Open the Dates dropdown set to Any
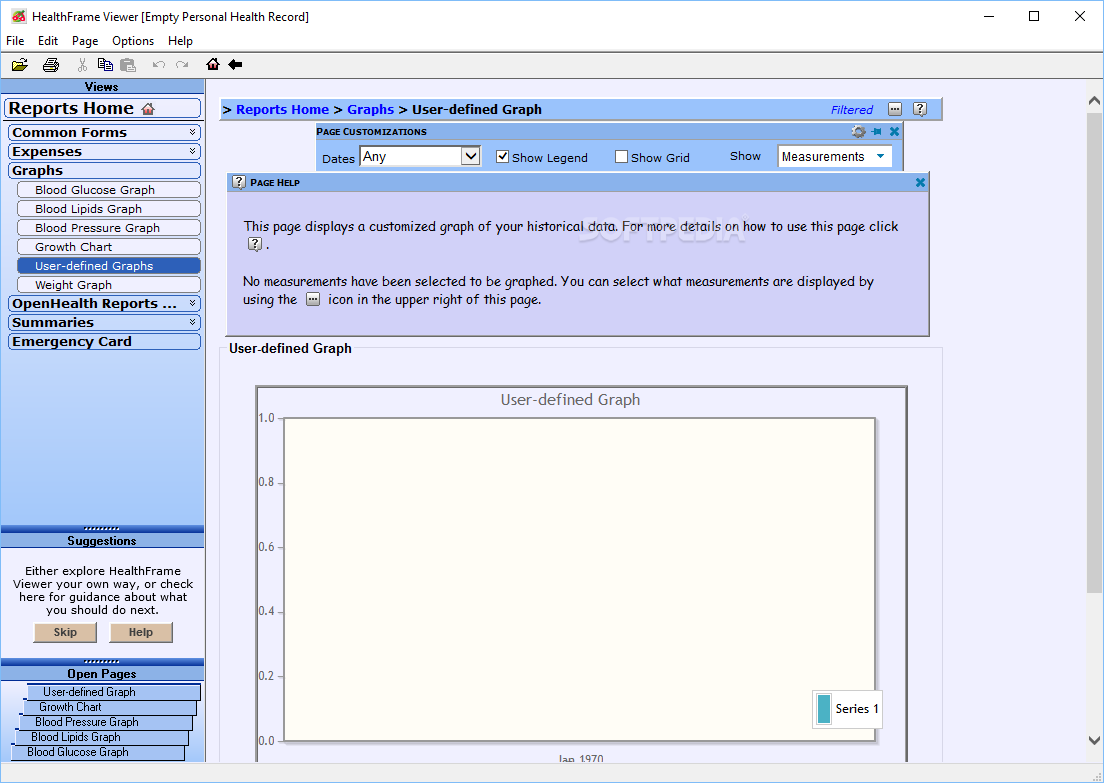1104x783 pixels. pyautogui.click(x=420, y=156)
